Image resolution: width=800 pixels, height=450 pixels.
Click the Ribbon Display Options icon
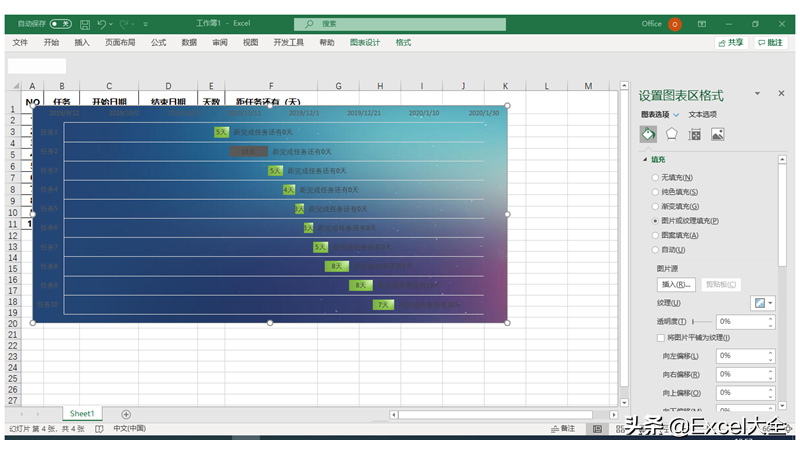coord(702,24)
